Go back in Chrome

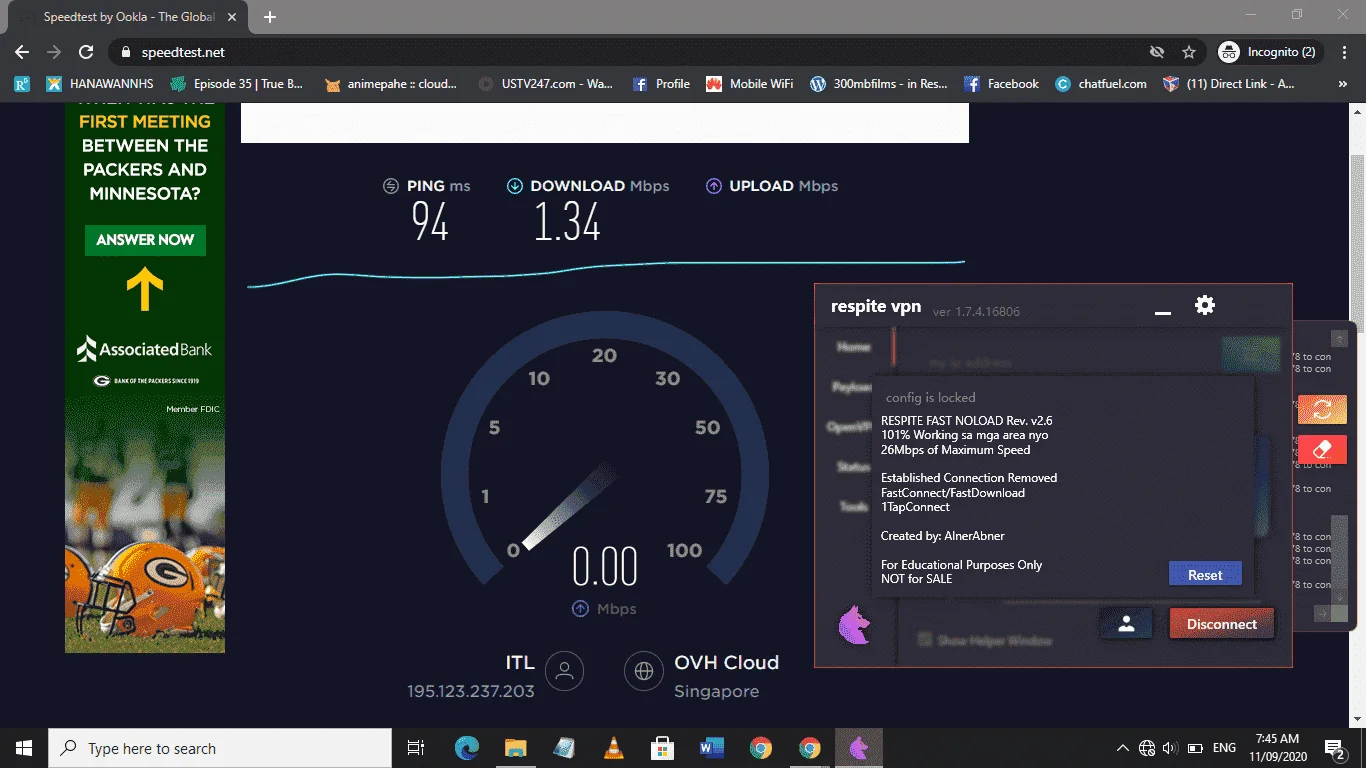pos(22,52)
